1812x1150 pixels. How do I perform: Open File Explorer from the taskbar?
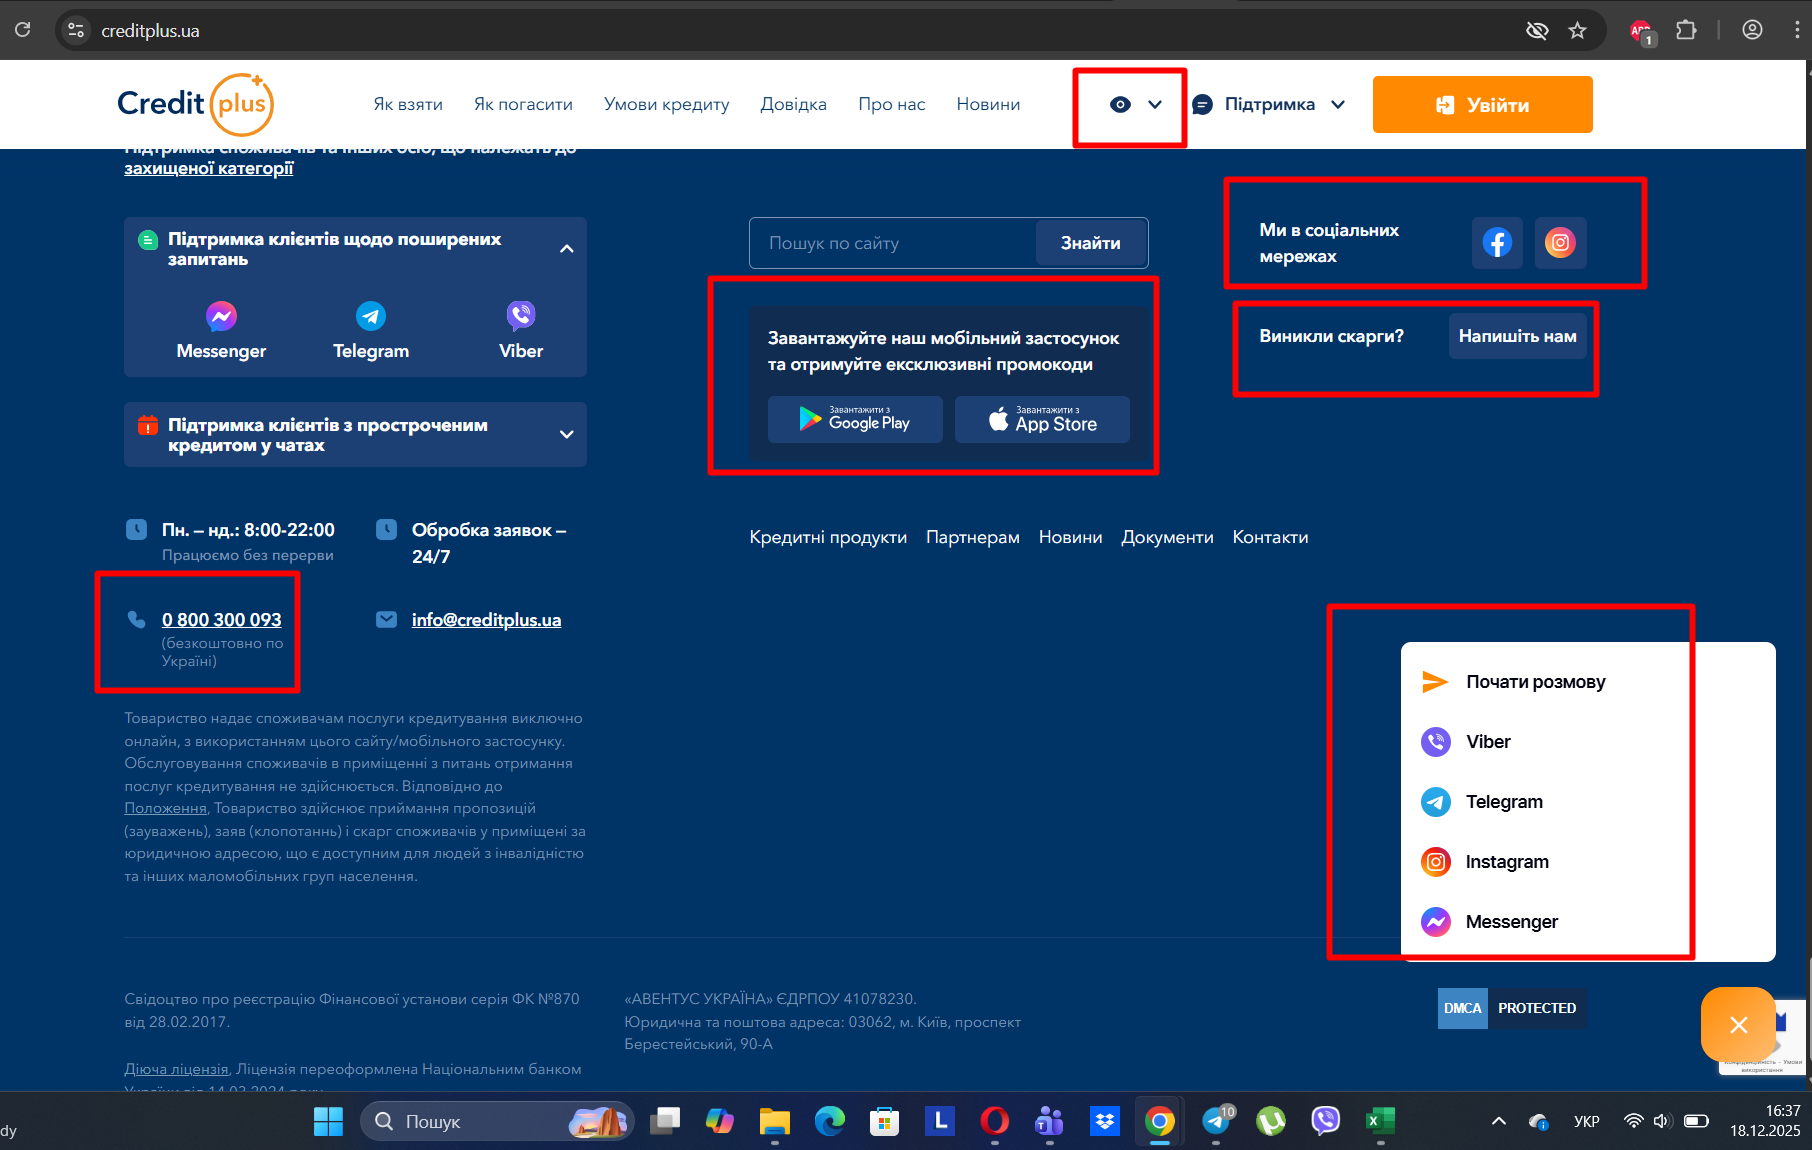point(774,1121)
